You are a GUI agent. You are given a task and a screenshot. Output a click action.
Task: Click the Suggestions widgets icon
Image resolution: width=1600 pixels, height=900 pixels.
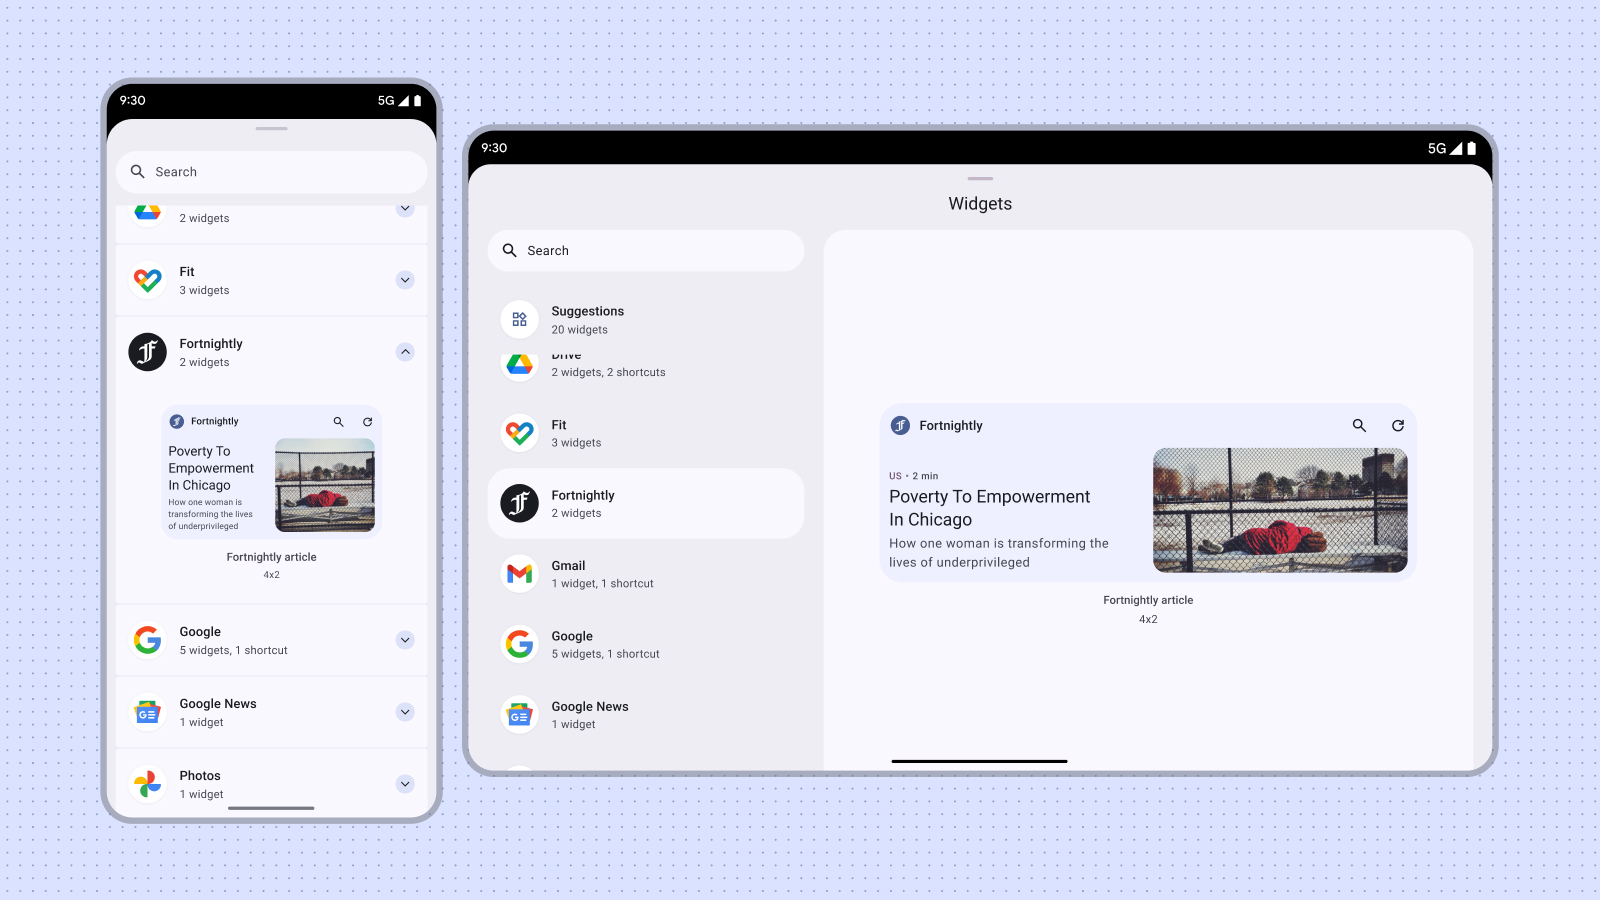519,320
